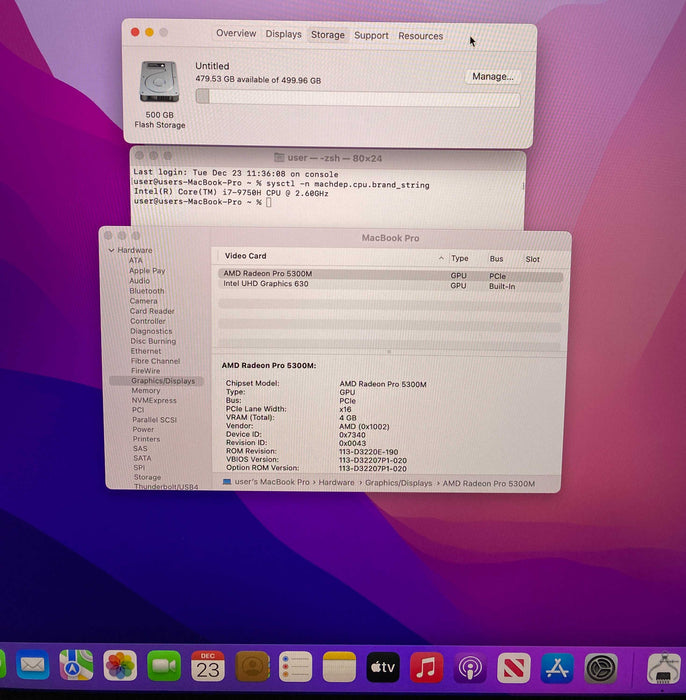Switch to the Displays tab
The image size is (686, 700).
(x=283, y=34)
